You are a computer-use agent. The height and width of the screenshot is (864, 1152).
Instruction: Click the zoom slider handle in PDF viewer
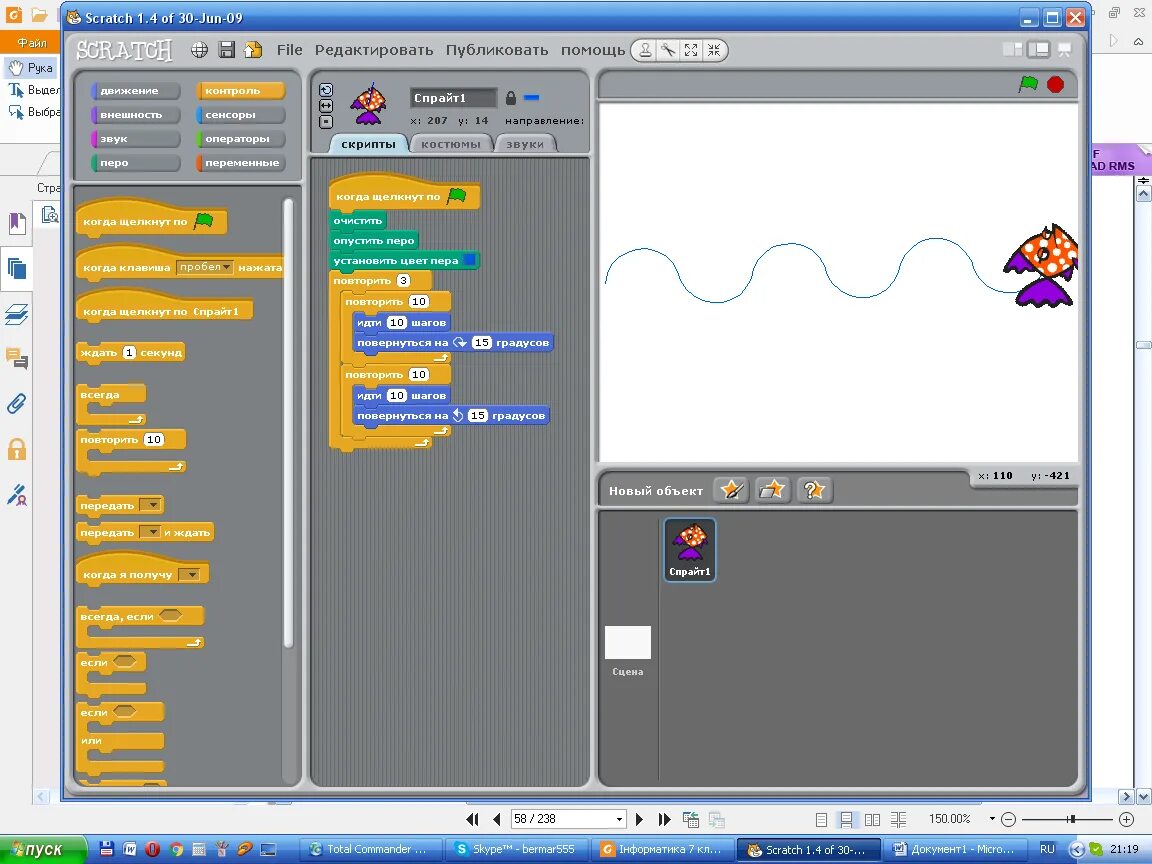tap(1072, 818)
